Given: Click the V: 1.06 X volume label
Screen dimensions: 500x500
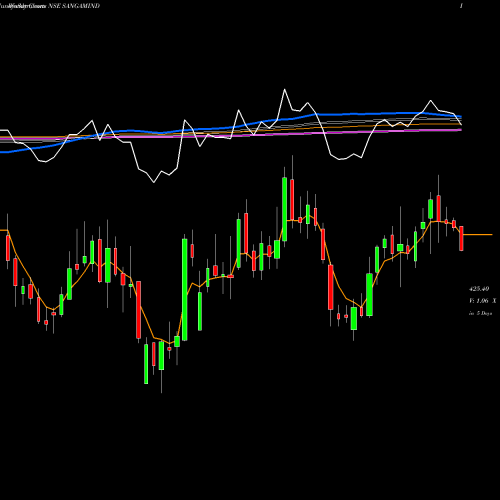Looking at the screenshot, I should [483, 301].
